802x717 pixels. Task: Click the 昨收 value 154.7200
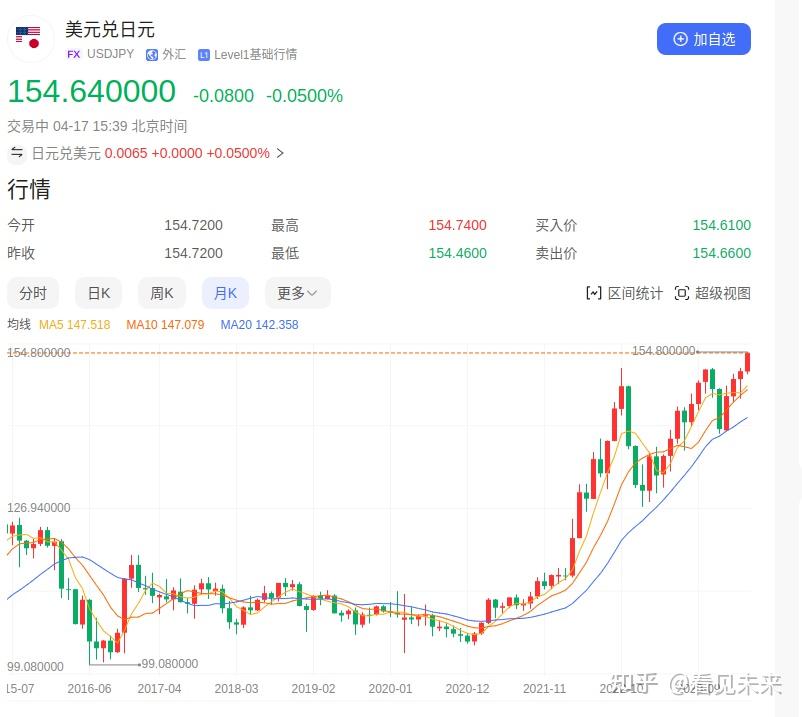point(193,253)
